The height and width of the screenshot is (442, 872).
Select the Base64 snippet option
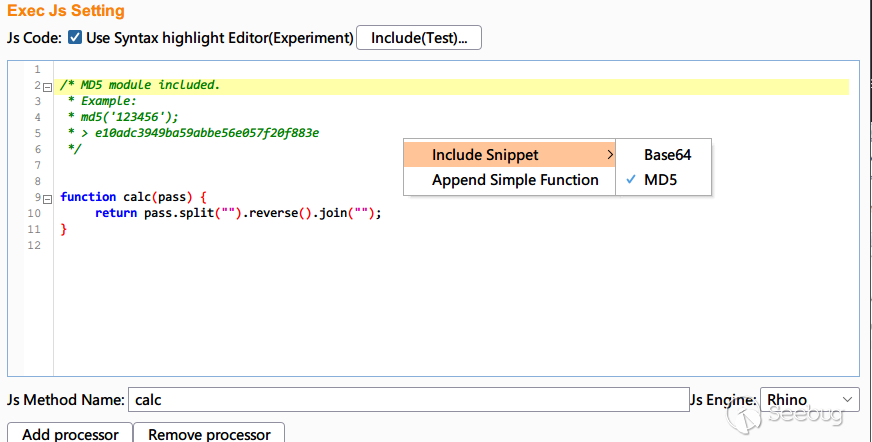667,155
